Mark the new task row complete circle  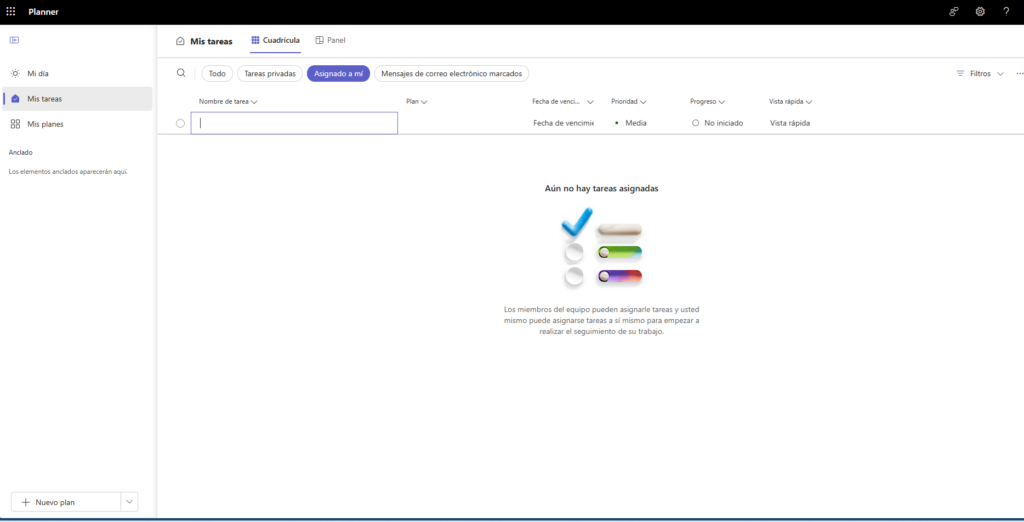(x=180, y=123)
